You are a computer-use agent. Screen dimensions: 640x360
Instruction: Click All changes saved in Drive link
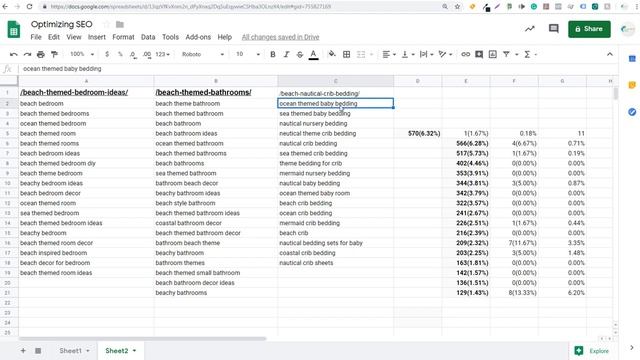click(x=280, y=37)
